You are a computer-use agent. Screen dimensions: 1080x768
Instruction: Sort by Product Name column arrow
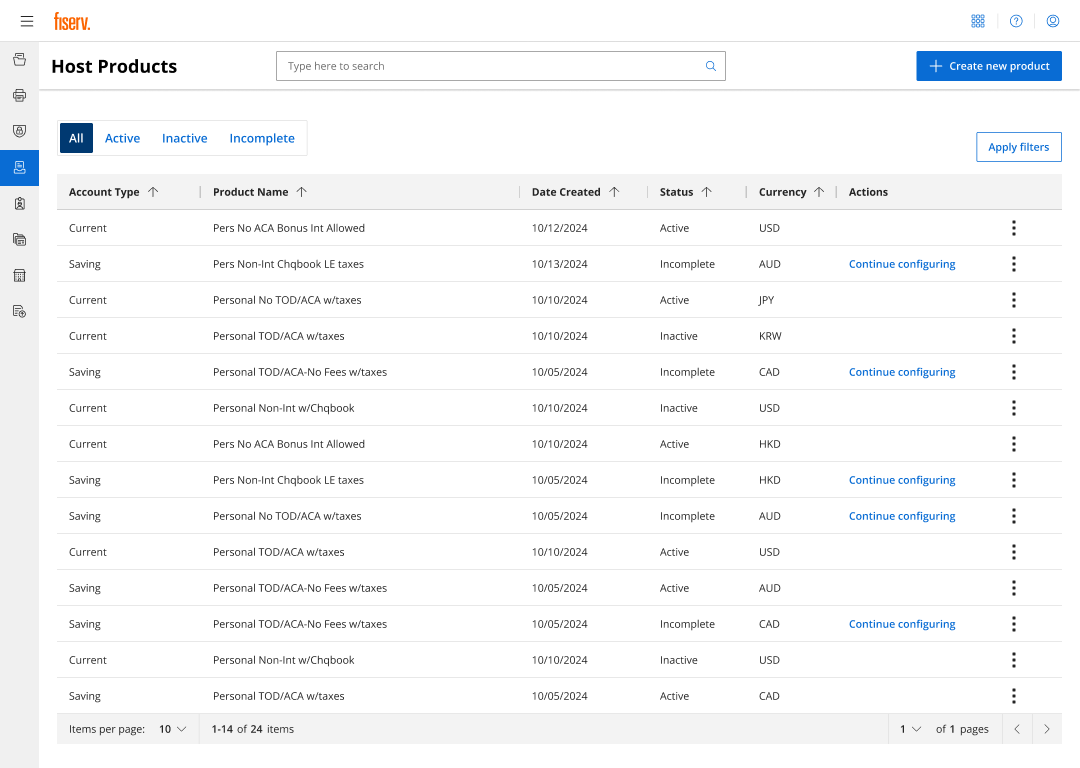click(302, 192)
